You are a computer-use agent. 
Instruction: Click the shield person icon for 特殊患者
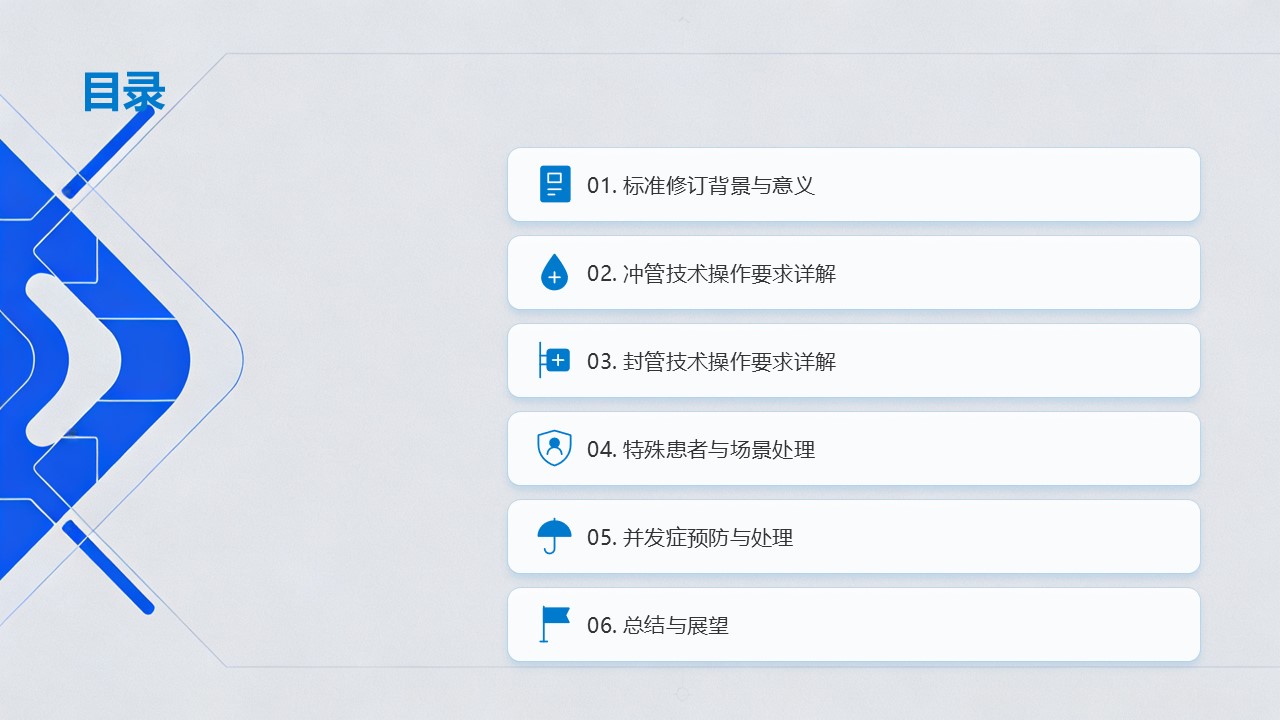(554, 448)
